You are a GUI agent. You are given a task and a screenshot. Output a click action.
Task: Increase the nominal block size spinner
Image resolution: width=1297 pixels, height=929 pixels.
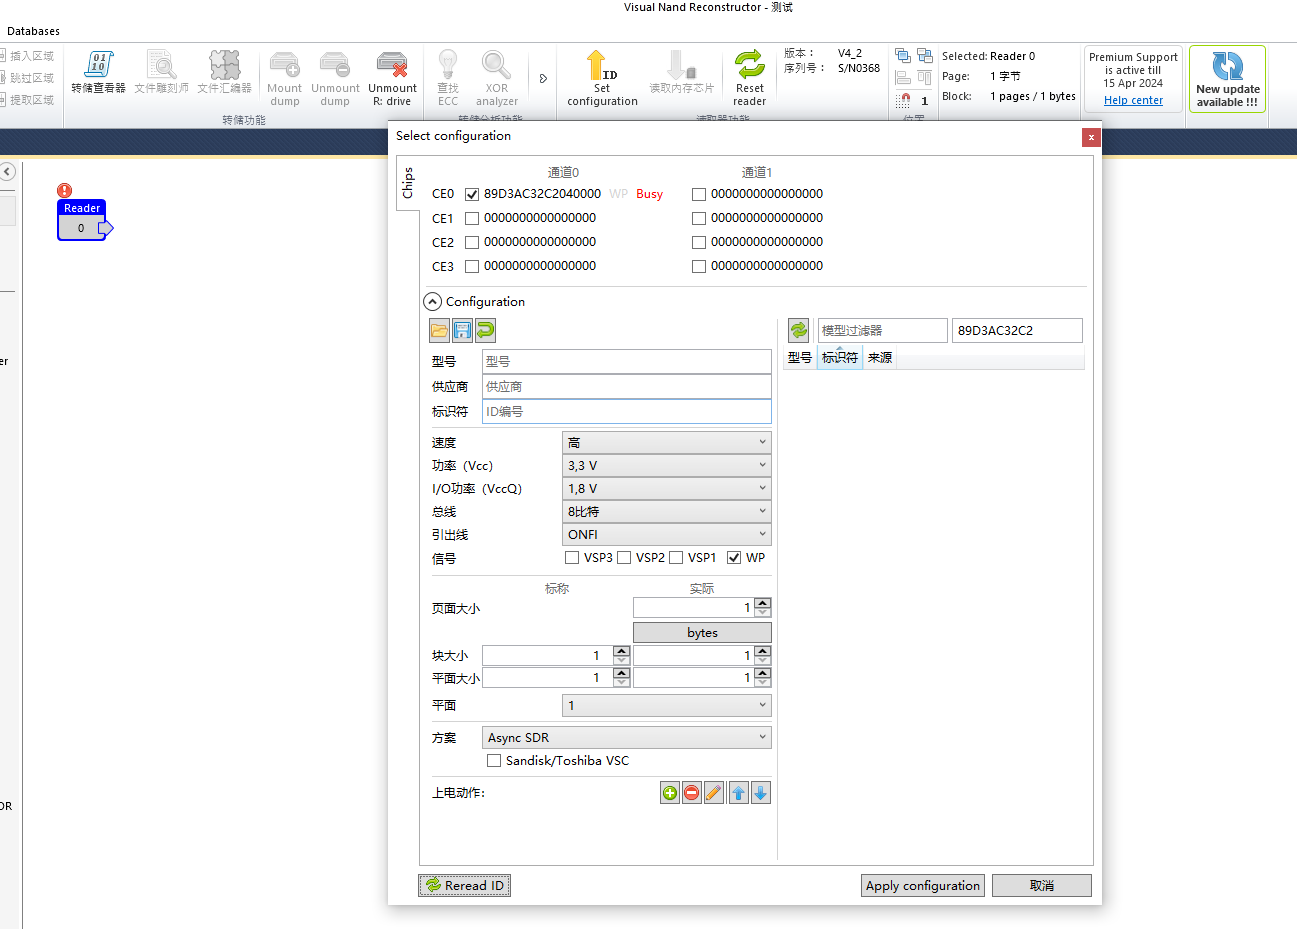coord(621,651)
